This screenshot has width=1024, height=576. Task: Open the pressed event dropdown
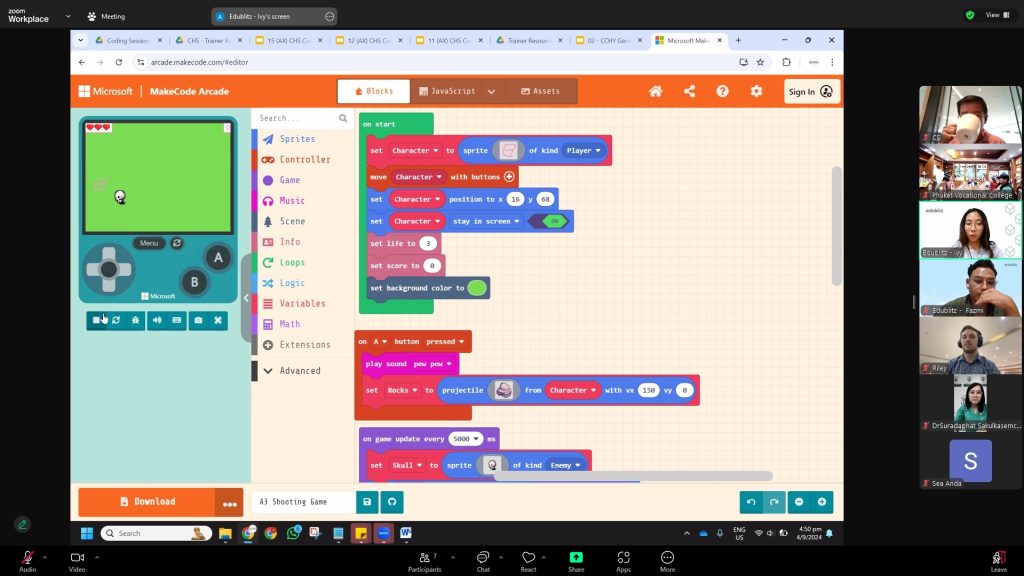pos(445,342)
